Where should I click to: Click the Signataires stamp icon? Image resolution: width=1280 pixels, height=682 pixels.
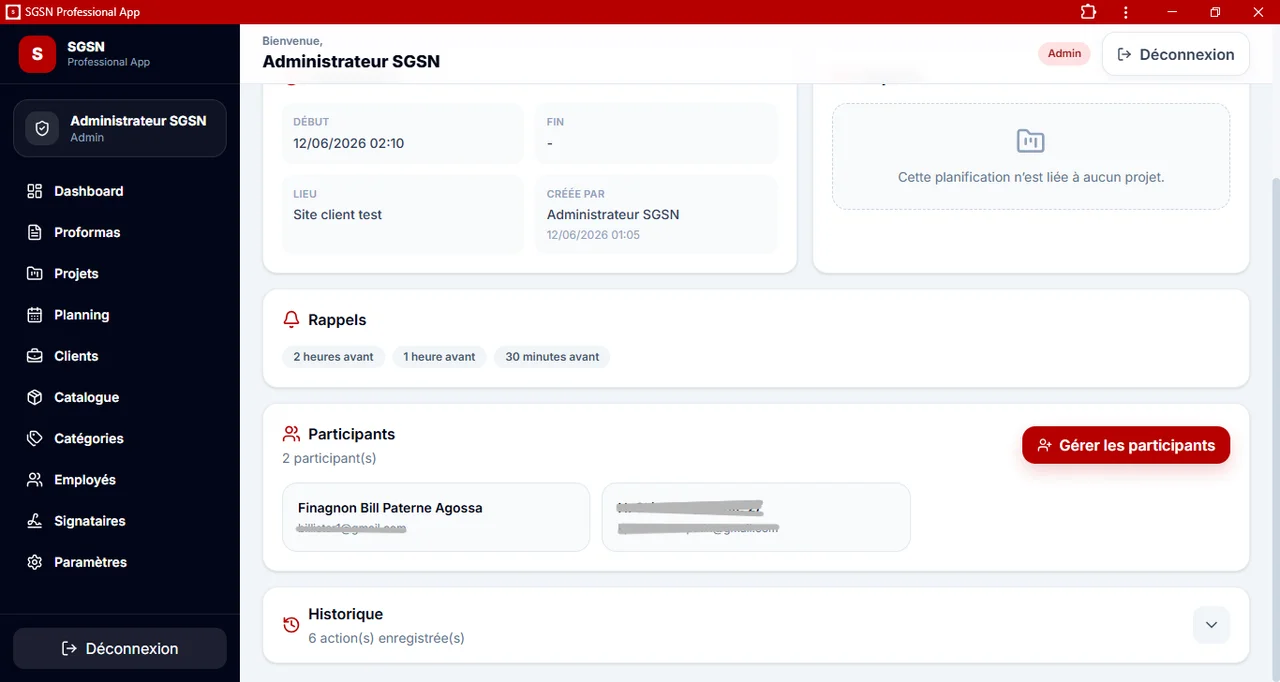click(x=35, y=521)
